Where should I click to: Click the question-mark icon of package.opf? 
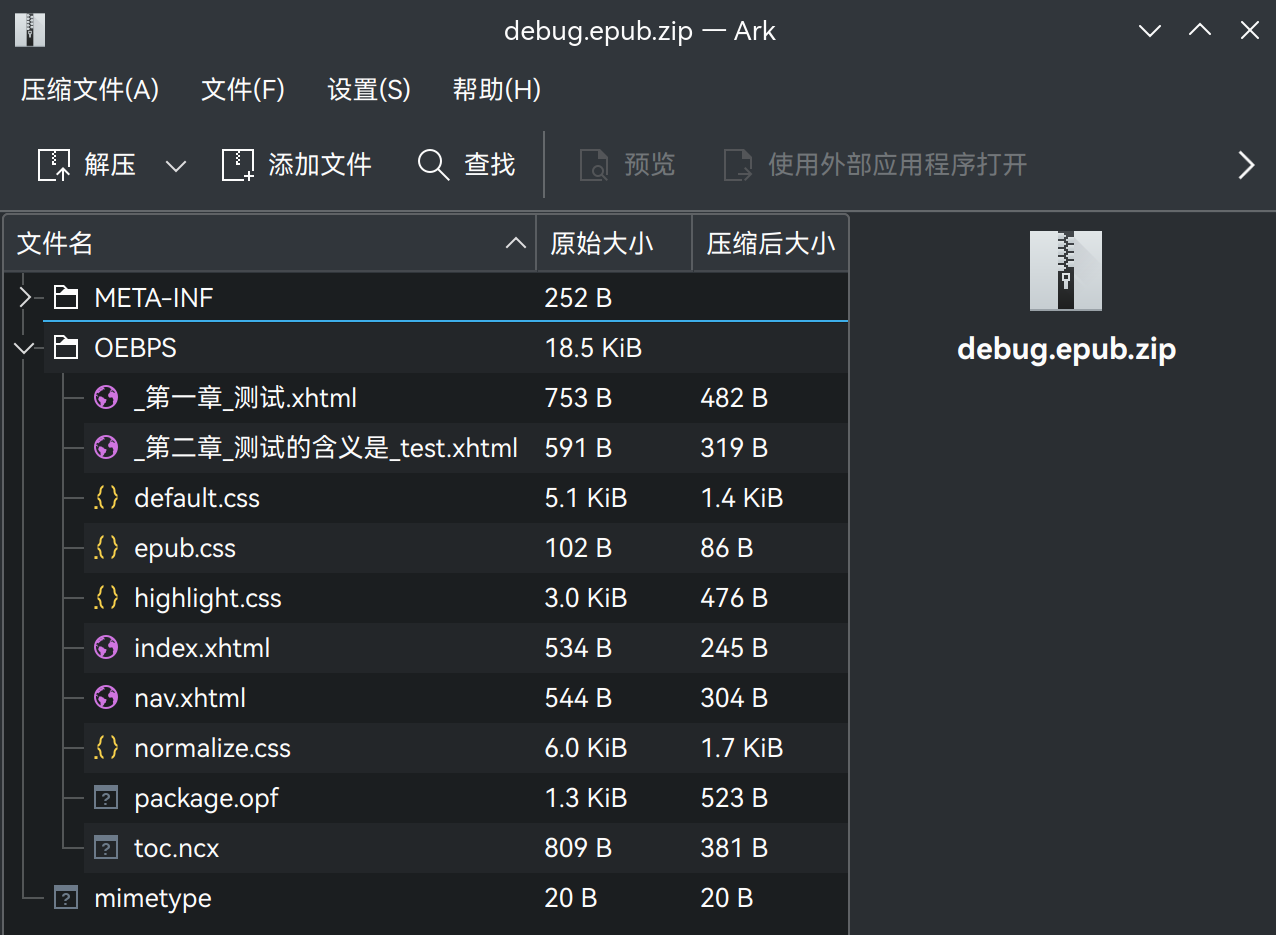105,797
